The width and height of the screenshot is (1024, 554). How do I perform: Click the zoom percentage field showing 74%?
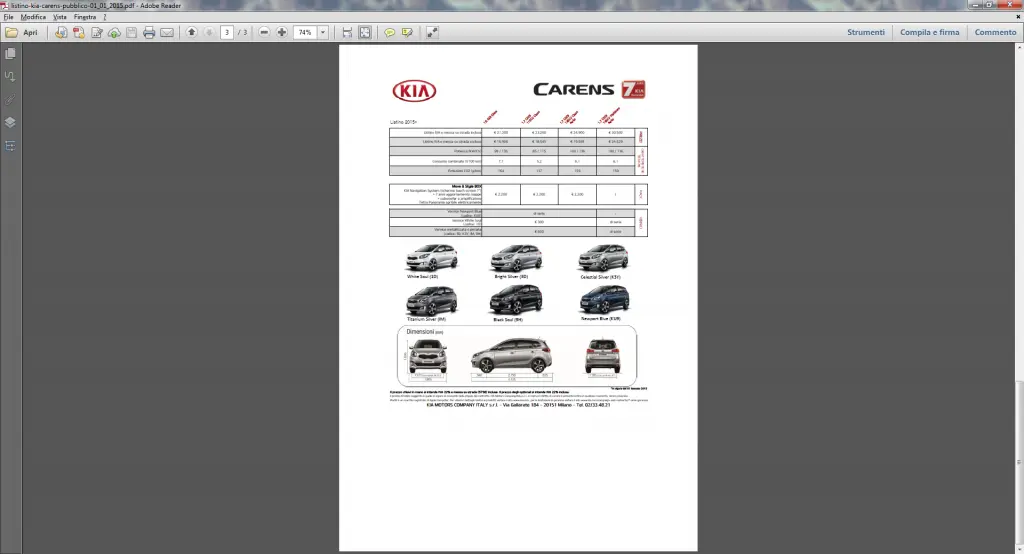[x=305, y=32]
